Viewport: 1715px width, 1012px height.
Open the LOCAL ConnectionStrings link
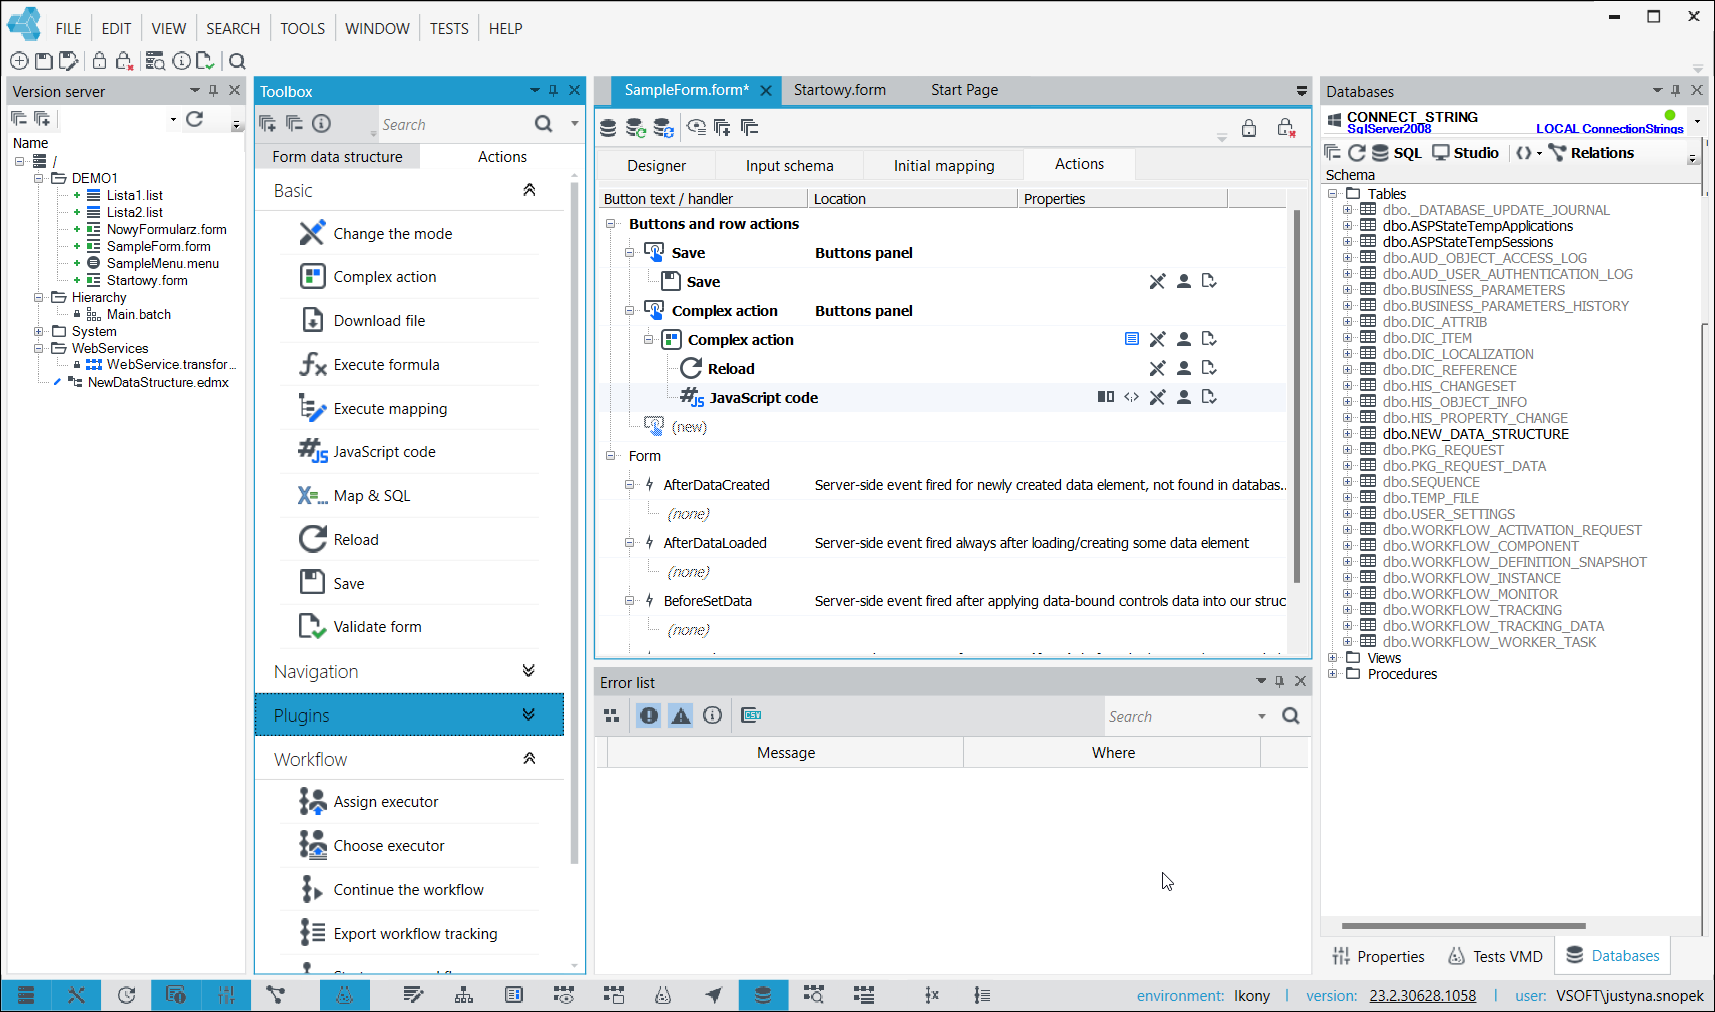pos(1609,129)
